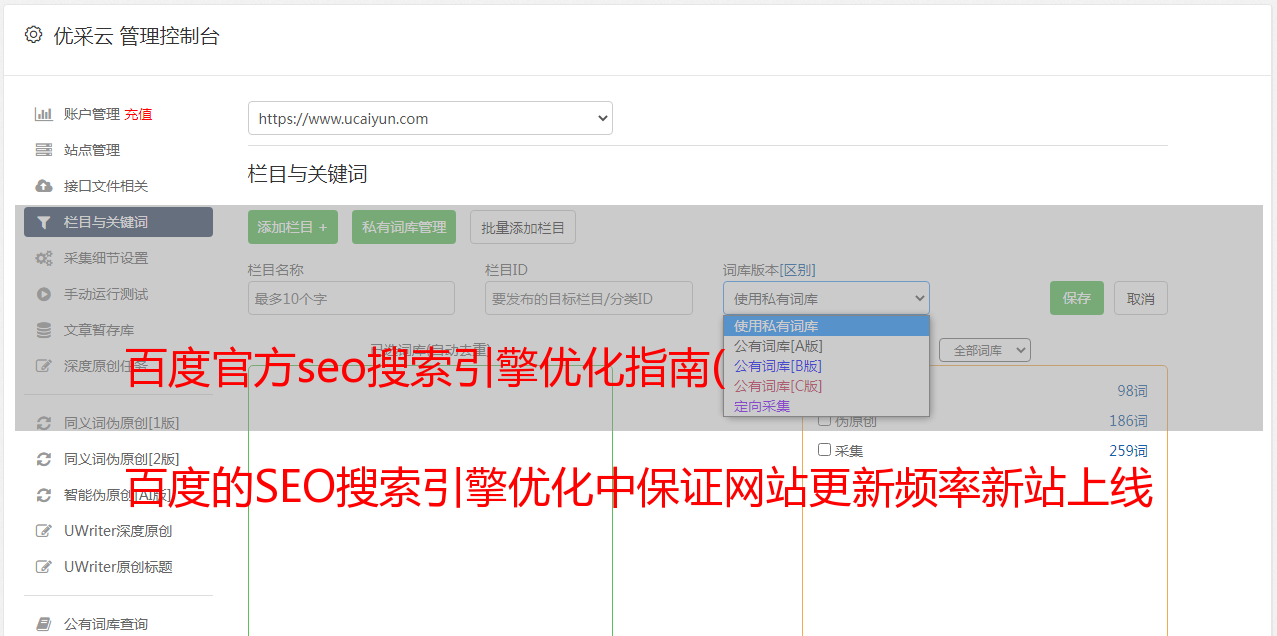
Task: Click the refresh icon for 同义词伪原创[1版]
Action: [43, 423]
